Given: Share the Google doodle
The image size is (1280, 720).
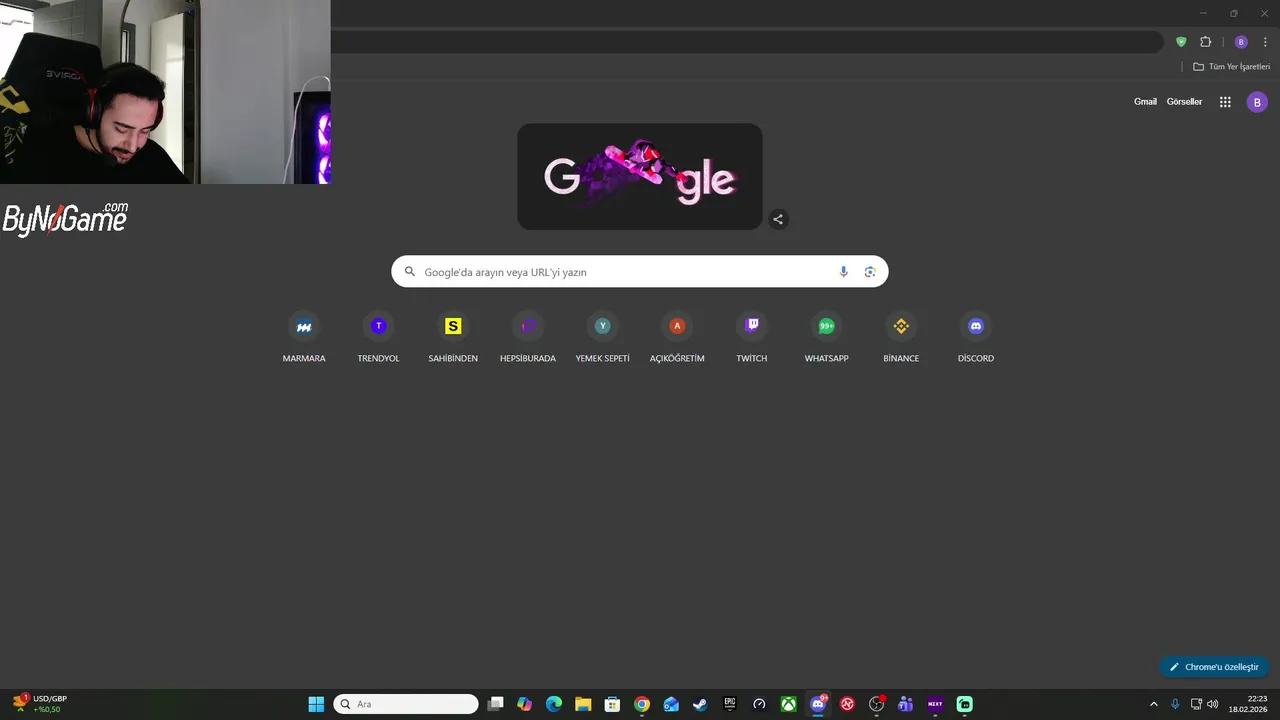Looking at the screenshot, I should (778, 219).
